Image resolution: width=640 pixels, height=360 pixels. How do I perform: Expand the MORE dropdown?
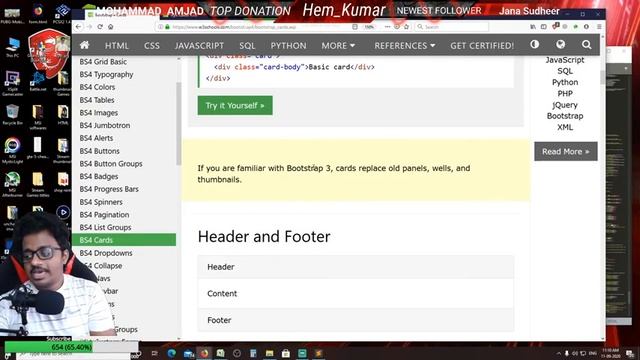[x=338, y=46]
